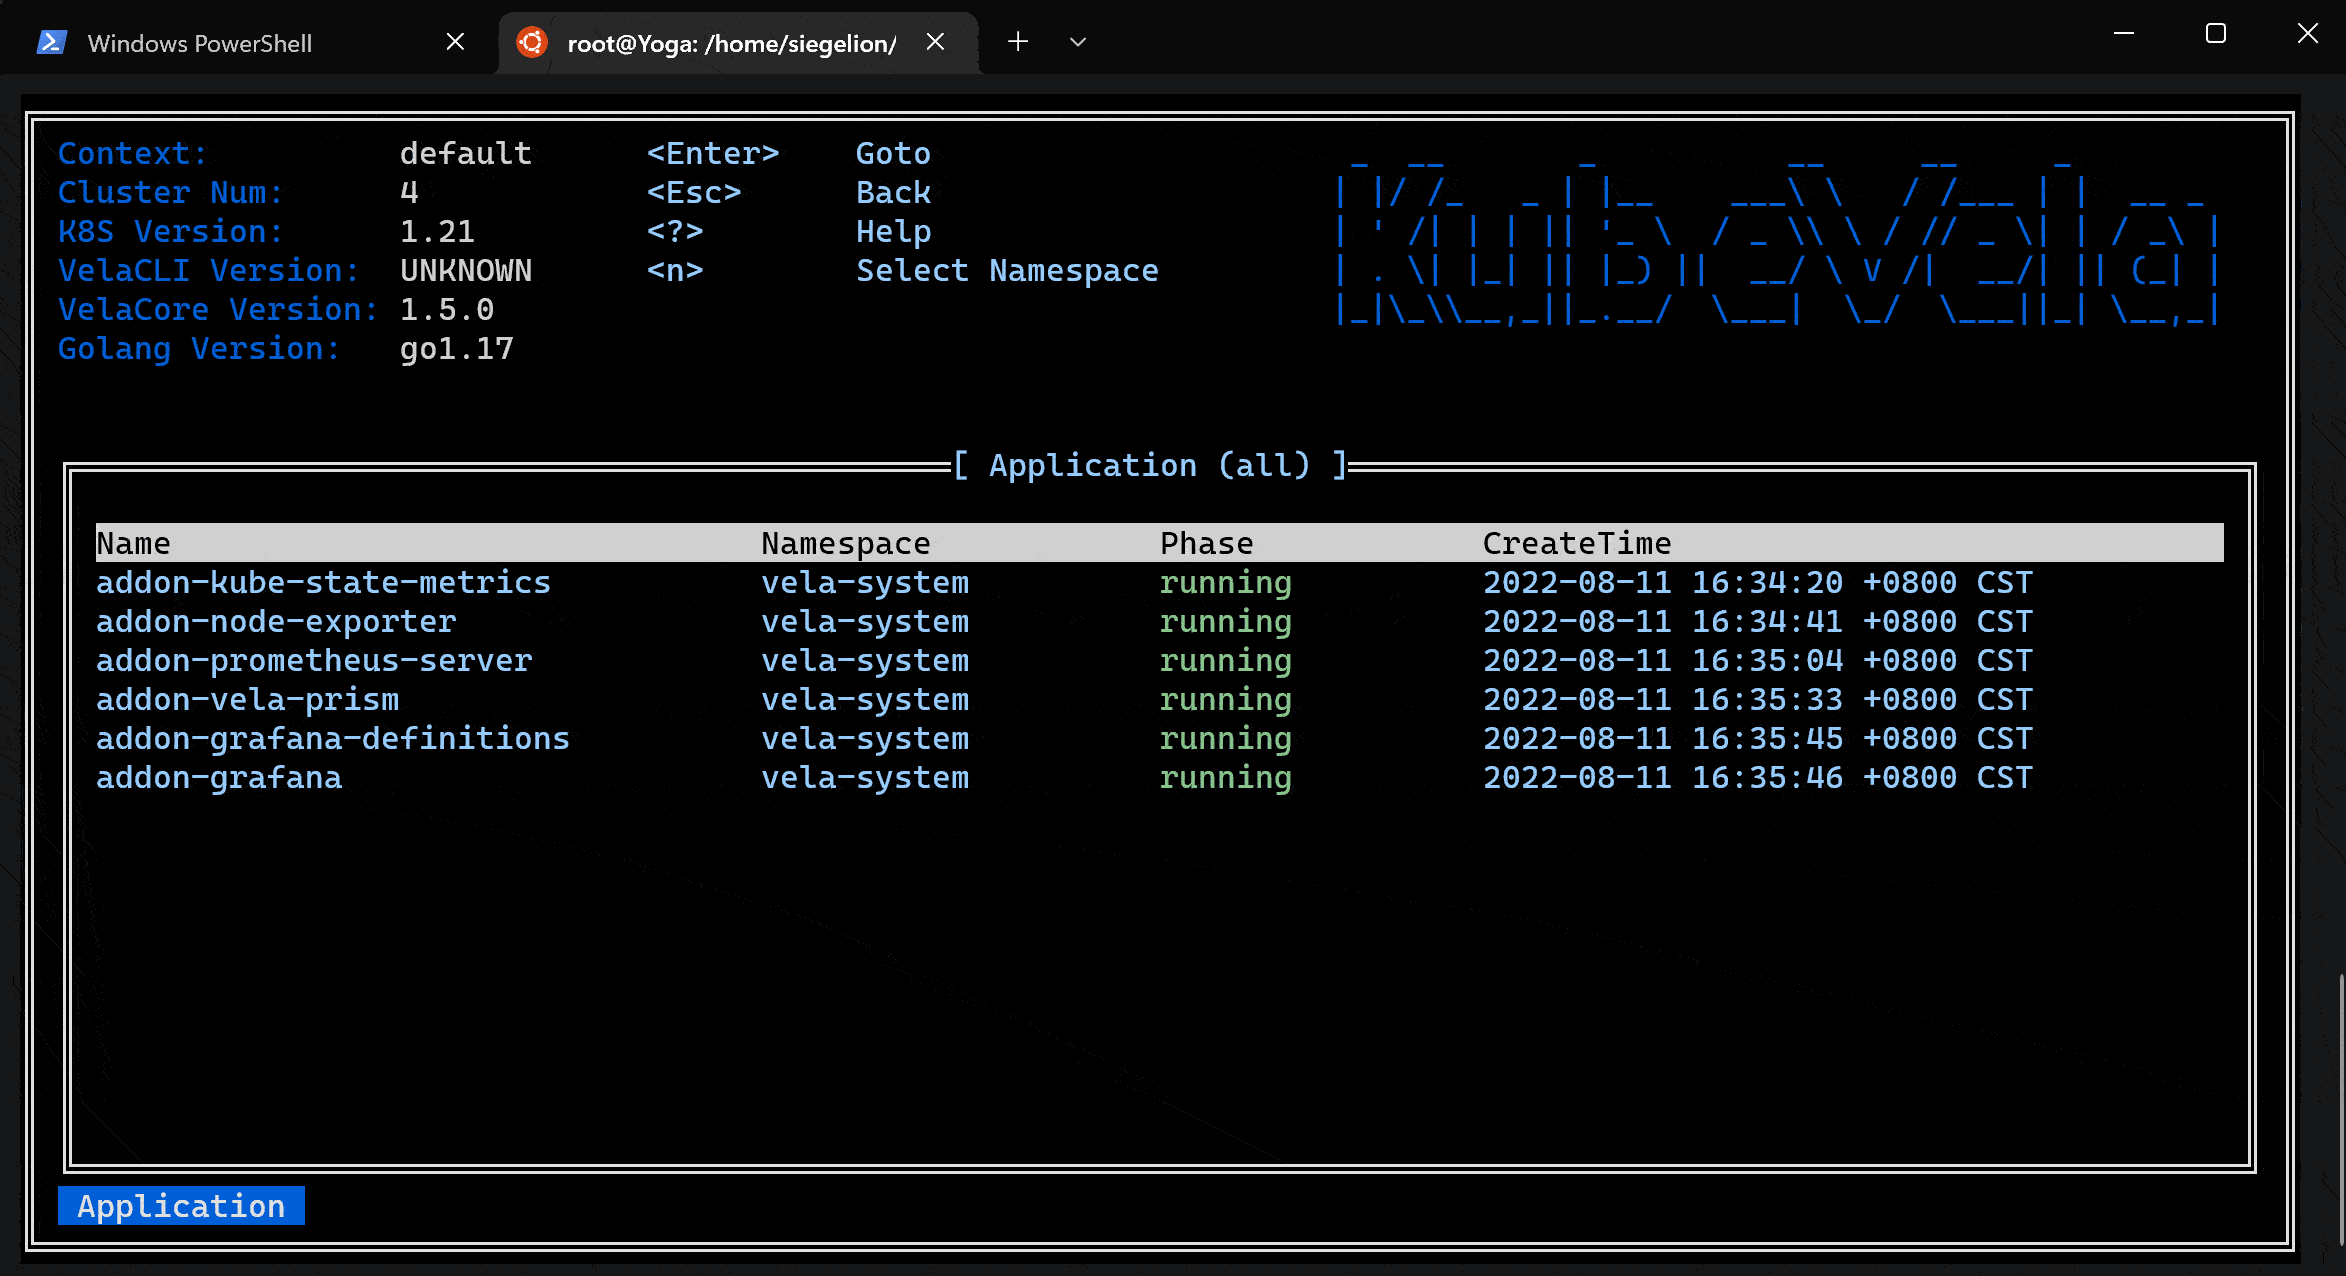
Task: Switch to Windows PowerShell tab
Action: (200, 43)
